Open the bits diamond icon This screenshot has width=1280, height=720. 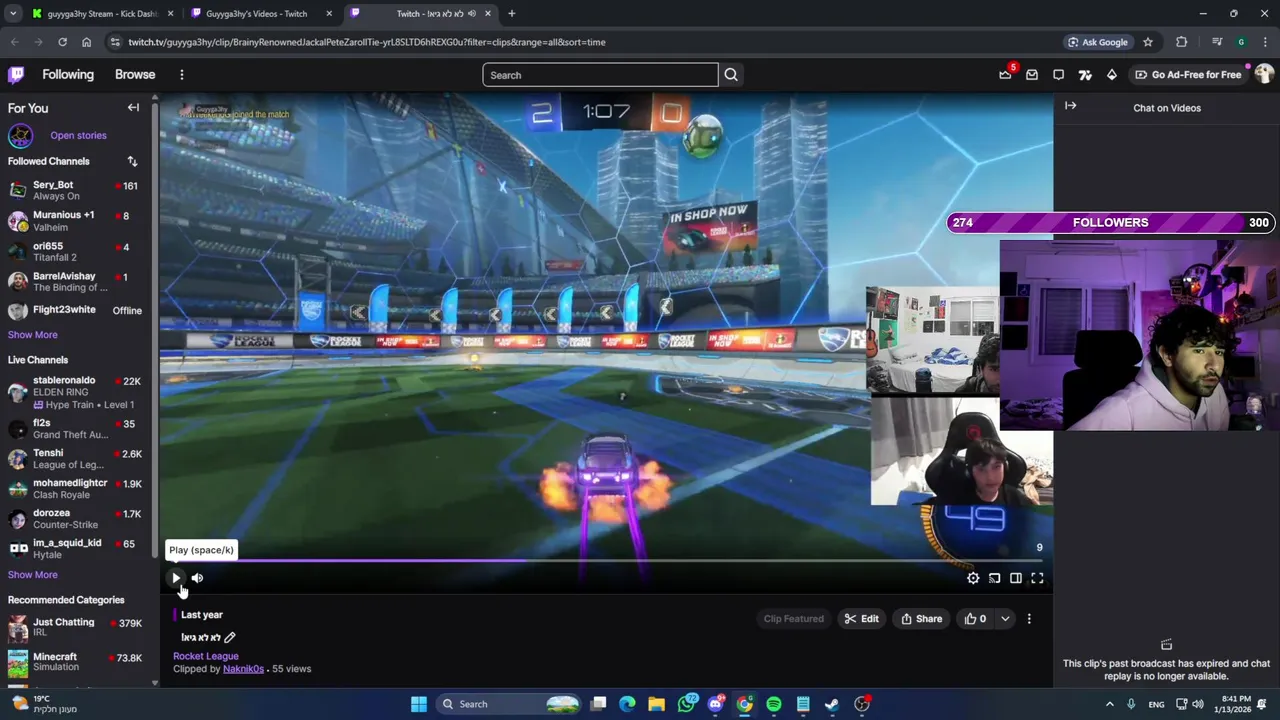pyautogui.click(x=1111, y=75)
